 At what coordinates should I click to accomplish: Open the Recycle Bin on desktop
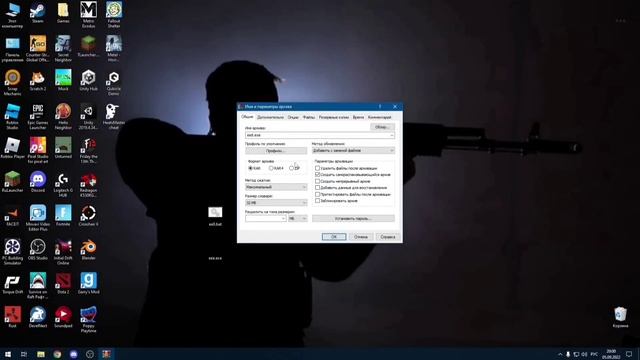click(620, 318)
